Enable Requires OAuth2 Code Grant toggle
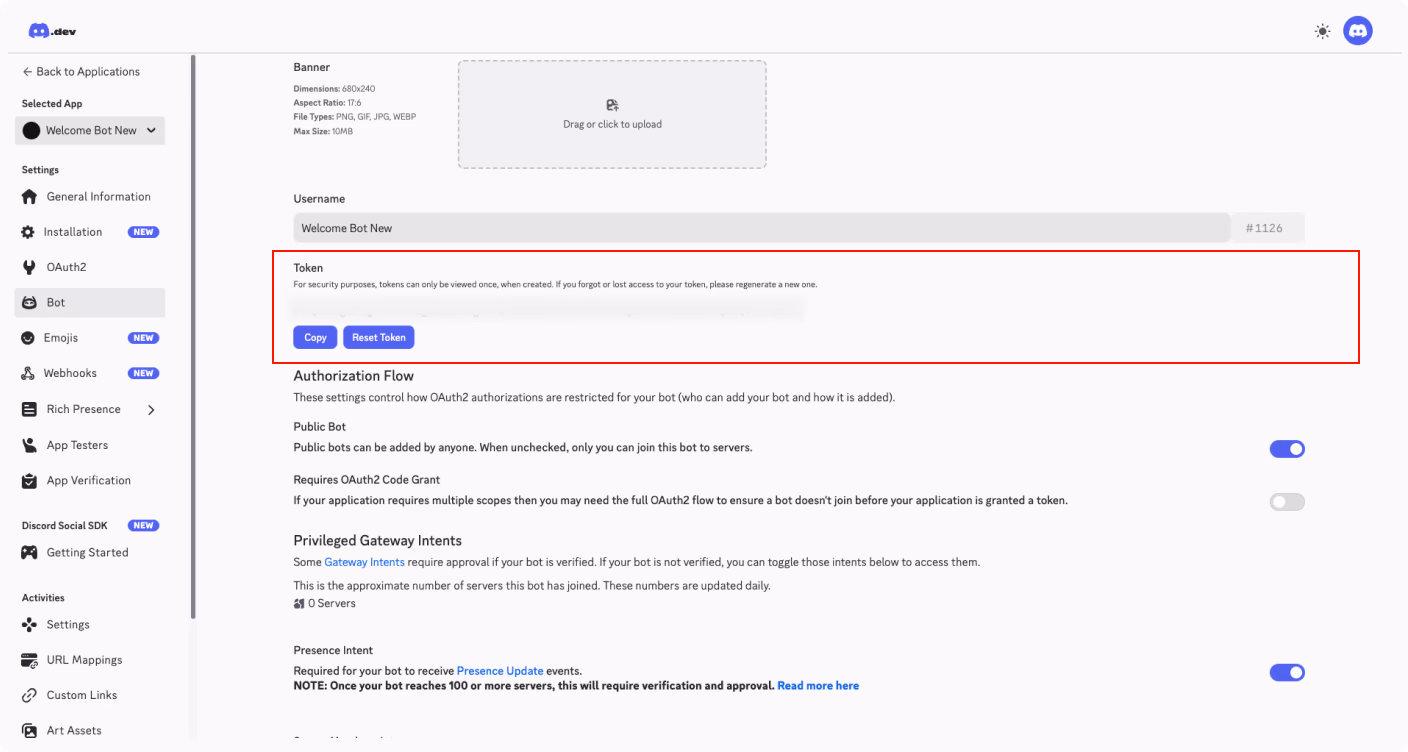 click(1287, 502)
